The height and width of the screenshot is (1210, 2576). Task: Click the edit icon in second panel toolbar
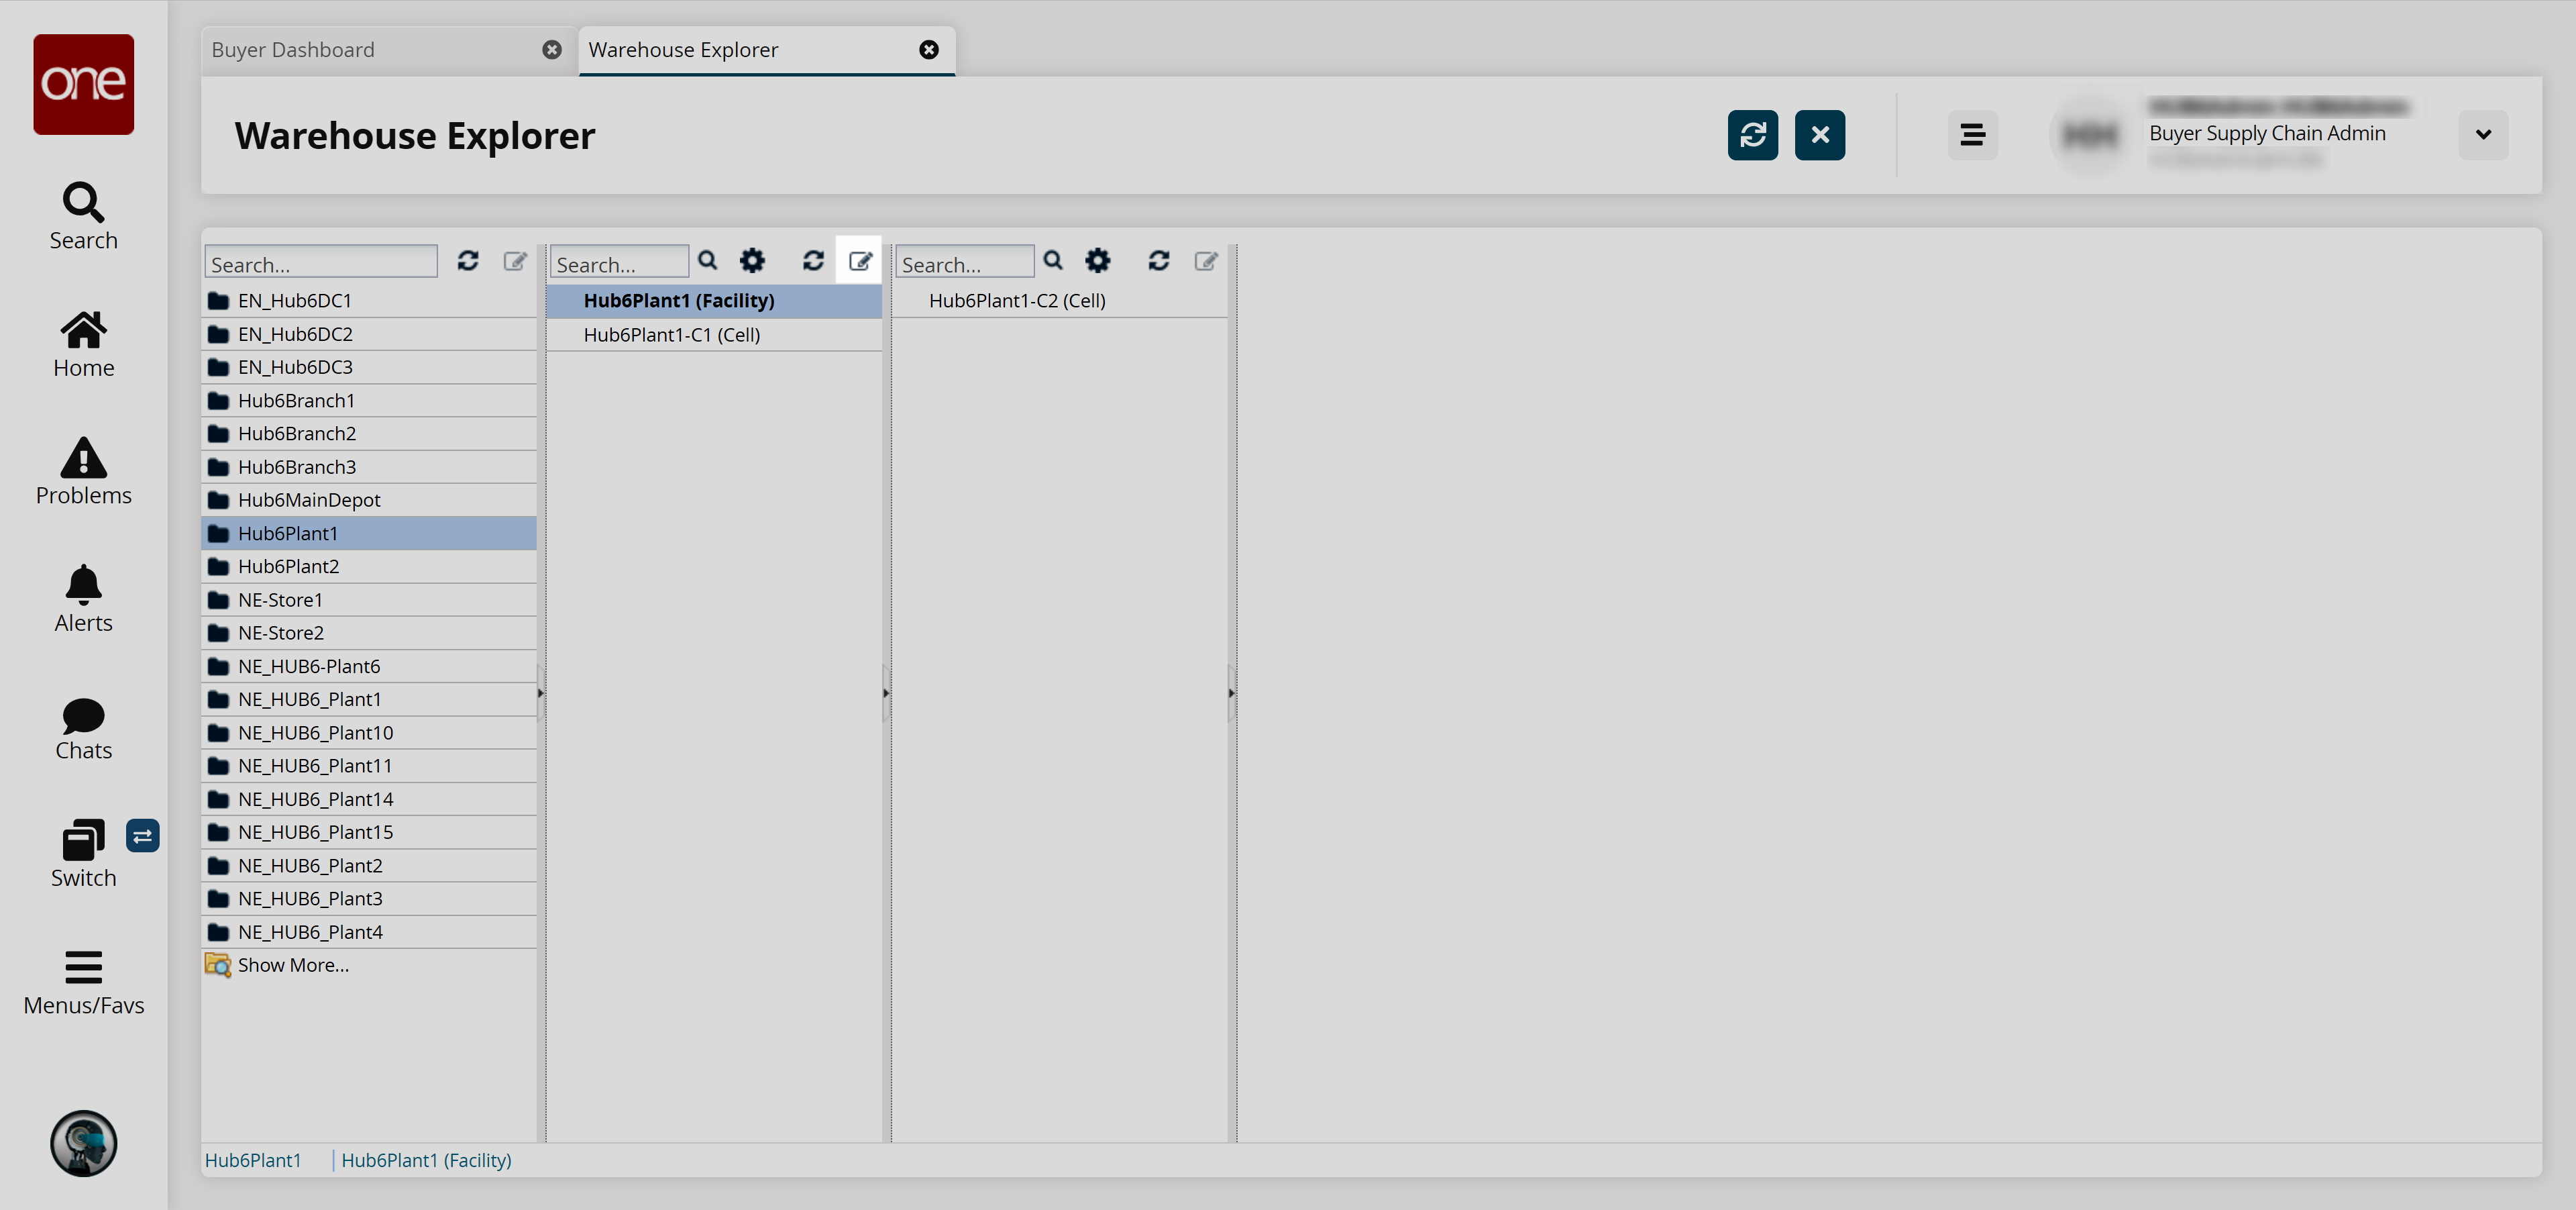[859, 261]
